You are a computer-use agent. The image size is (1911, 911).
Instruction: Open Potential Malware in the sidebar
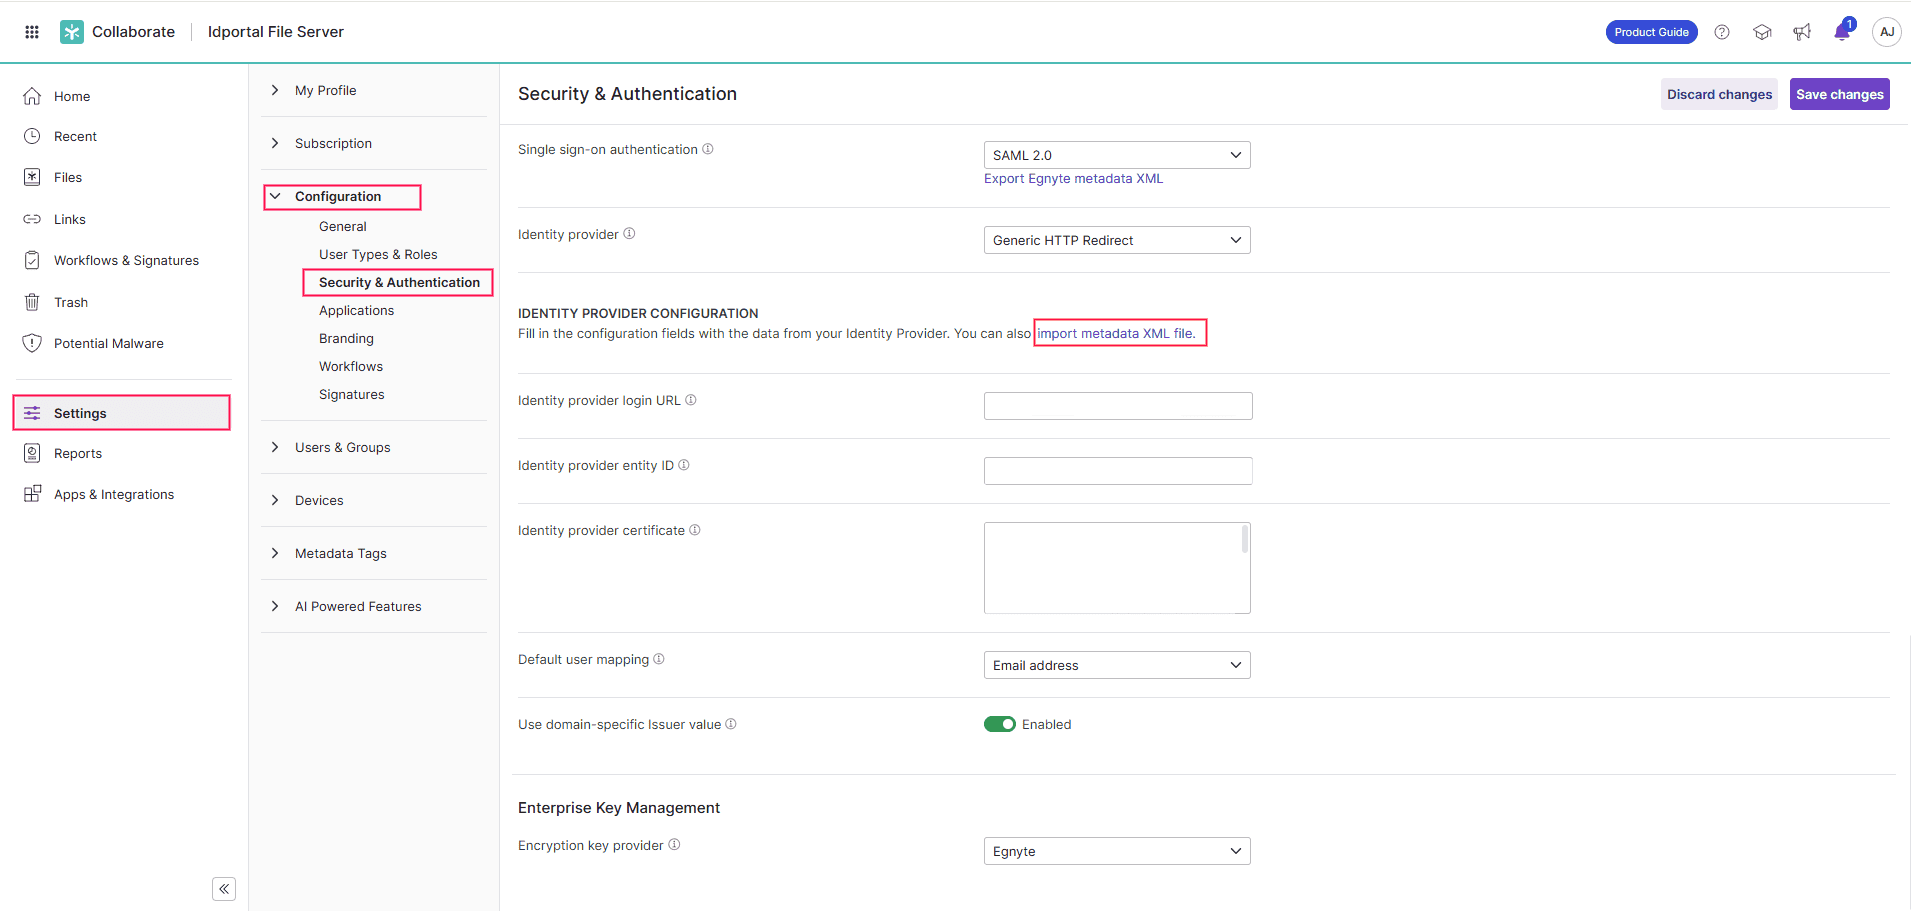(109, 343)
